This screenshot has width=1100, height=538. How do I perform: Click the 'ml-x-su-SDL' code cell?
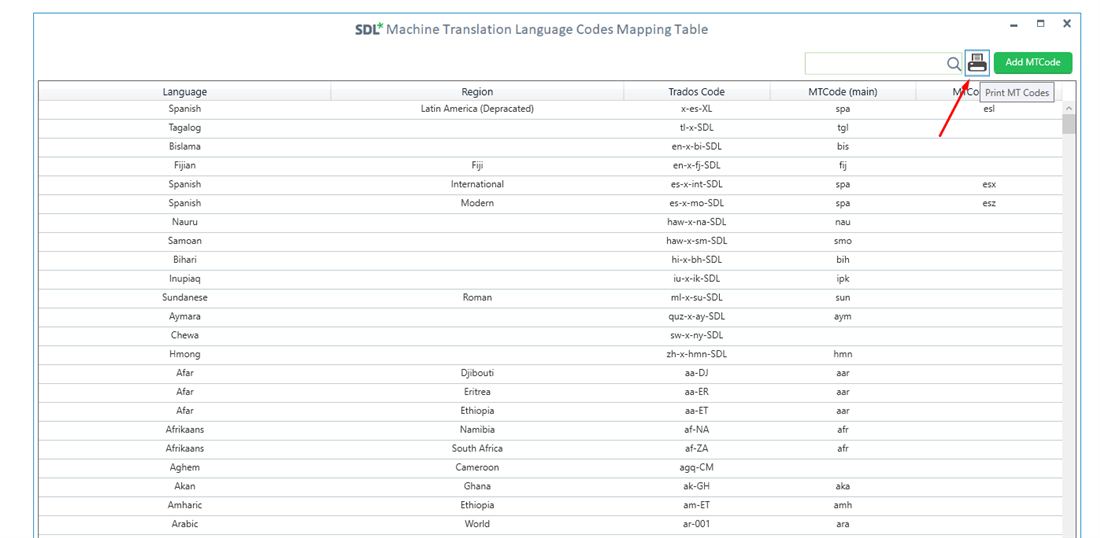tap(697, 297)
